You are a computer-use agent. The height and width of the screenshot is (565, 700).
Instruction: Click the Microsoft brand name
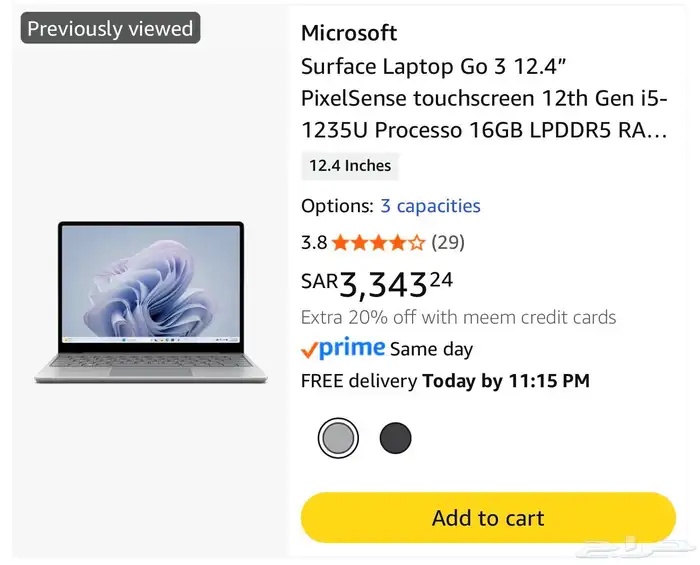[349, 33]
